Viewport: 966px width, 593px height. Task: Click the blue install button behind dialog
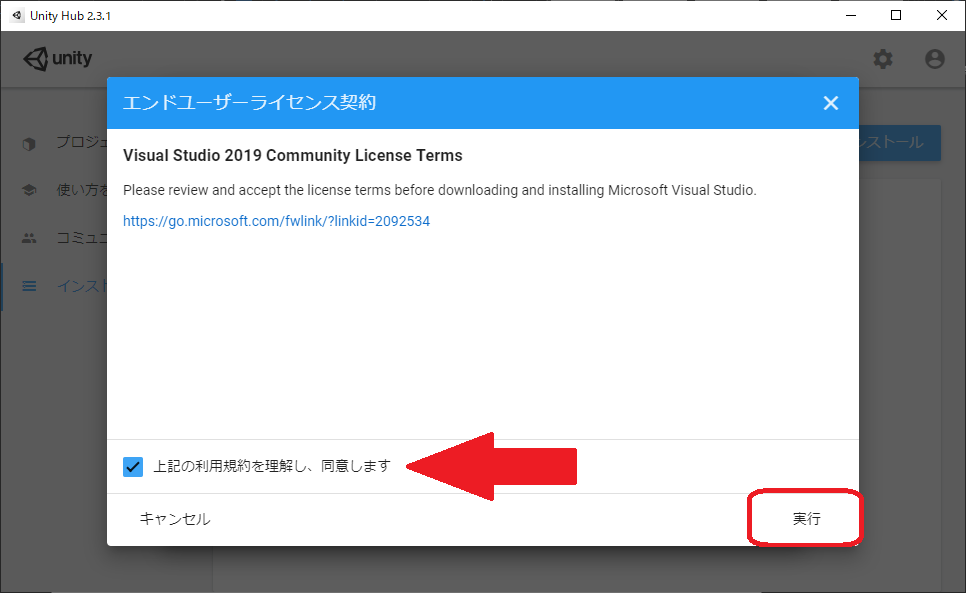[899, 143]
